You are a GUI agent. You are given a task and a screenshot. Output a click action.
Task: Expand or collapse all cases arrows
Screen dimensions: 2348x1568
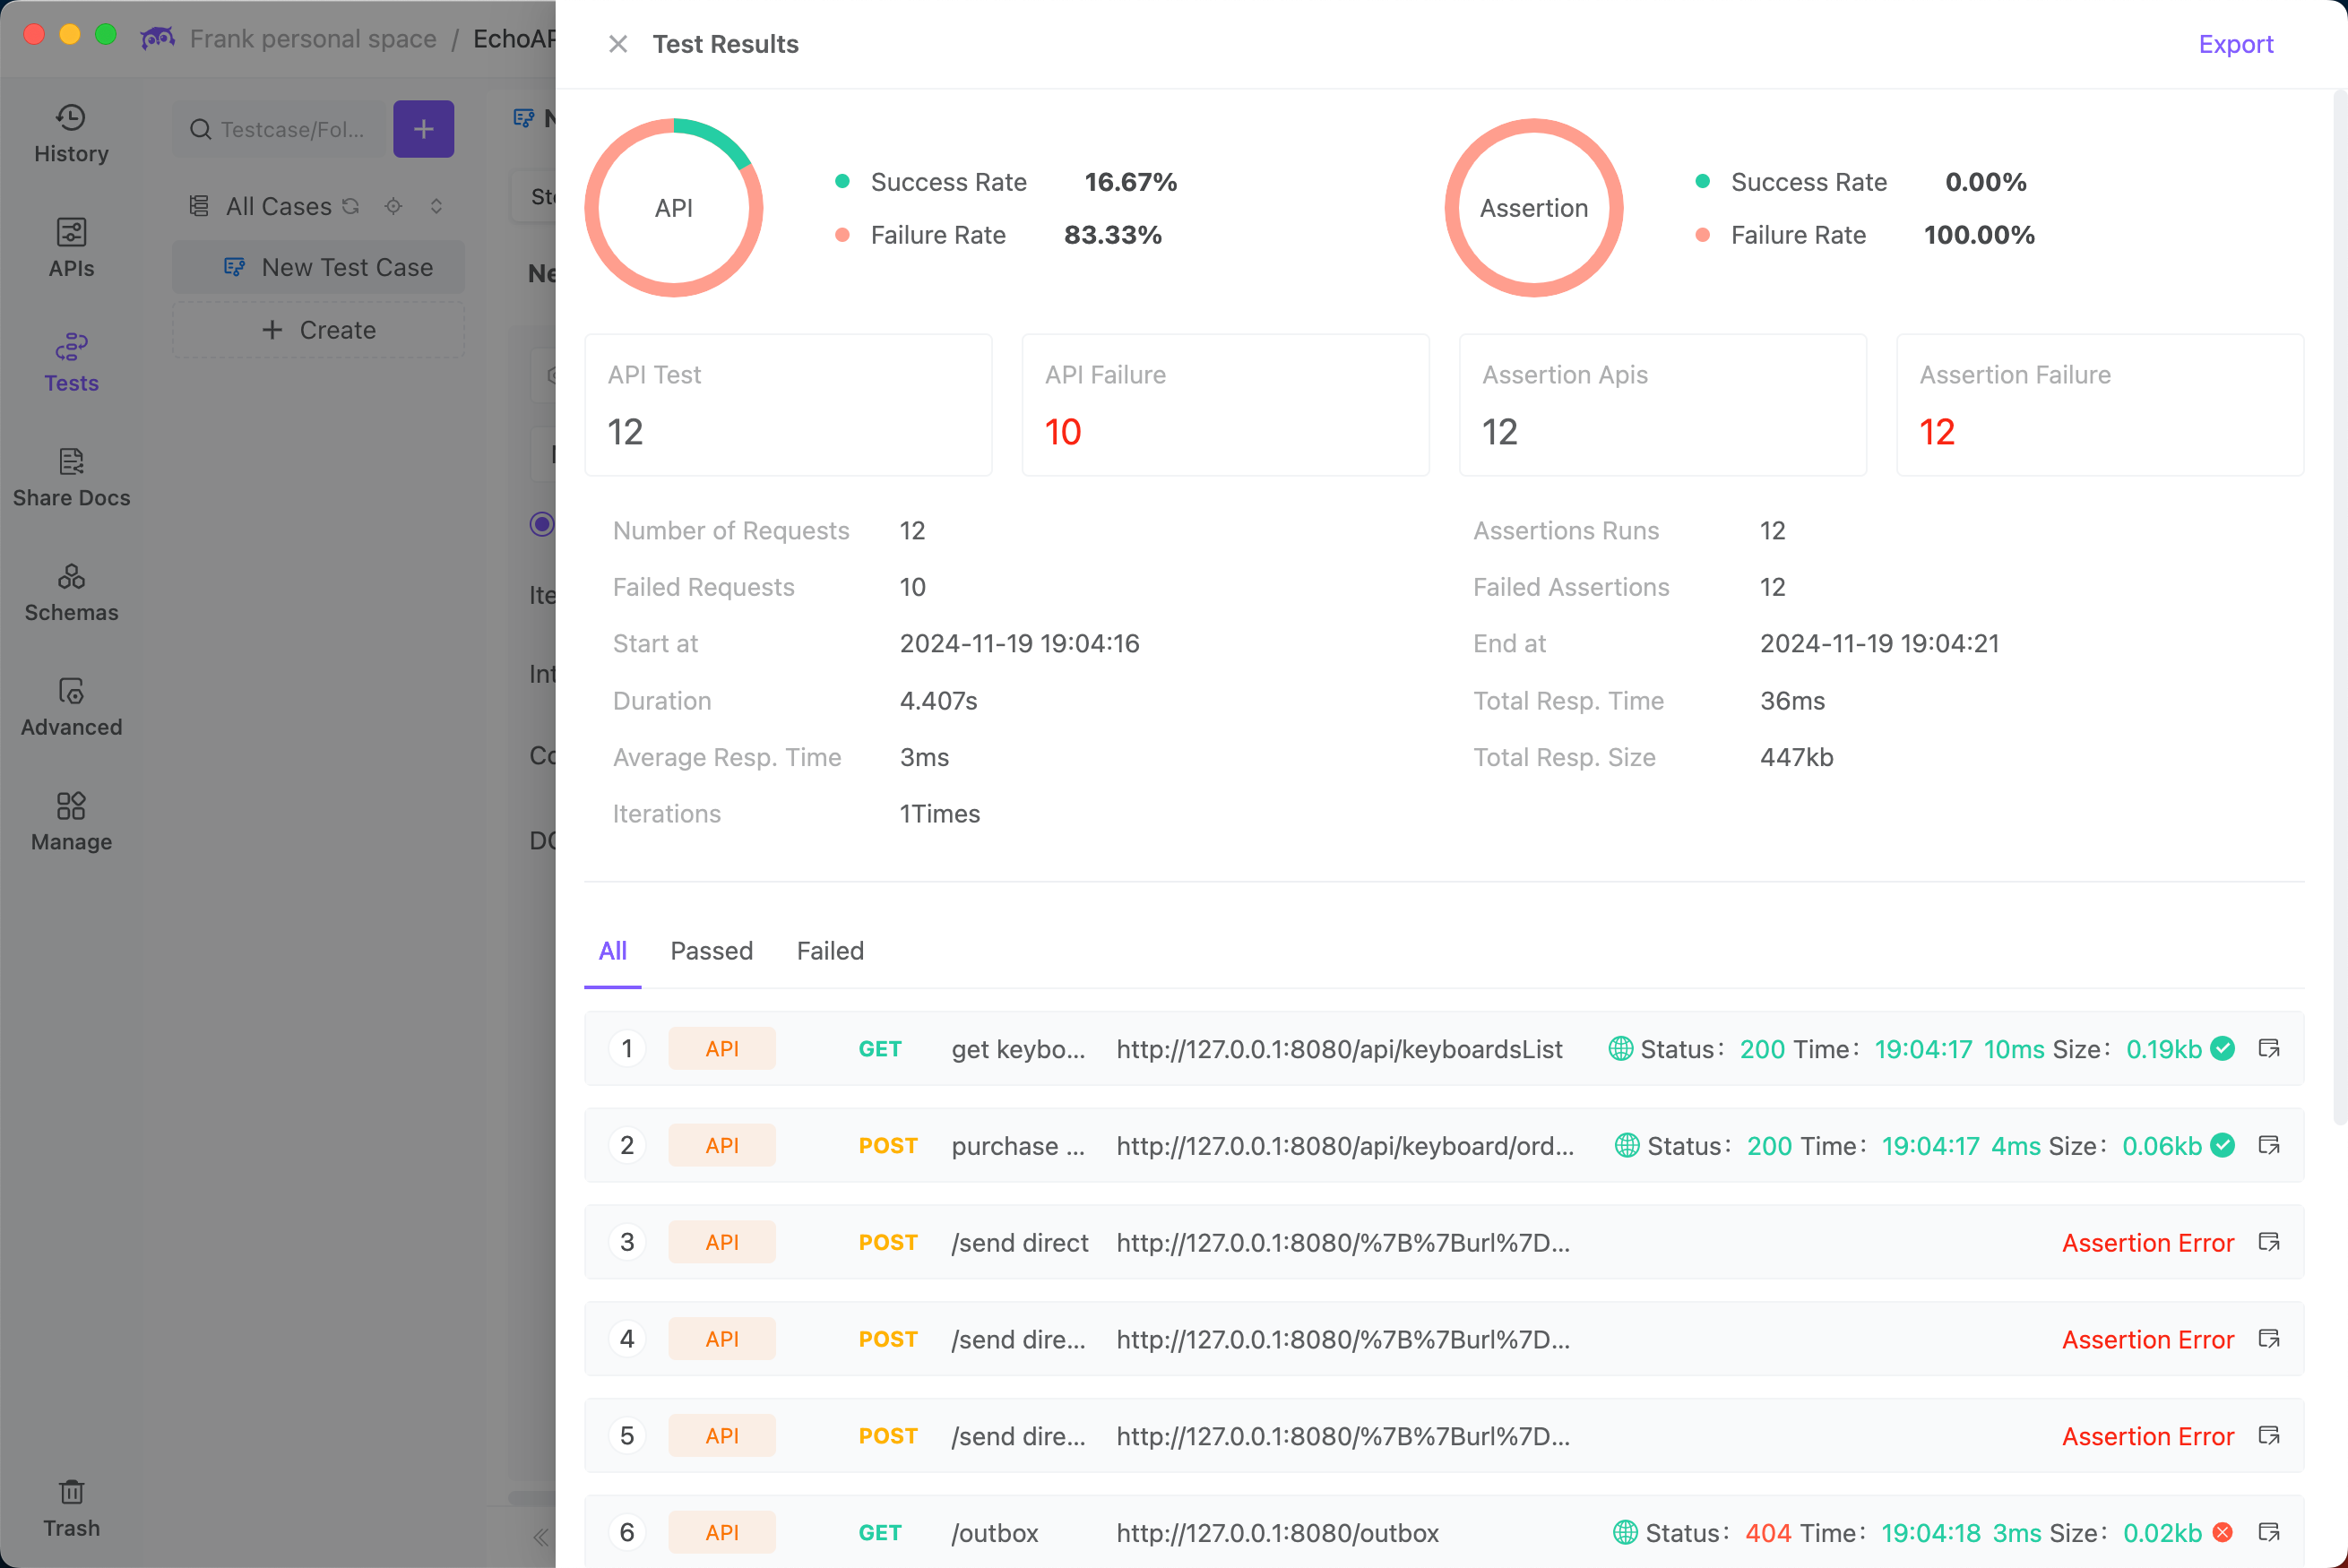point(436,206)
